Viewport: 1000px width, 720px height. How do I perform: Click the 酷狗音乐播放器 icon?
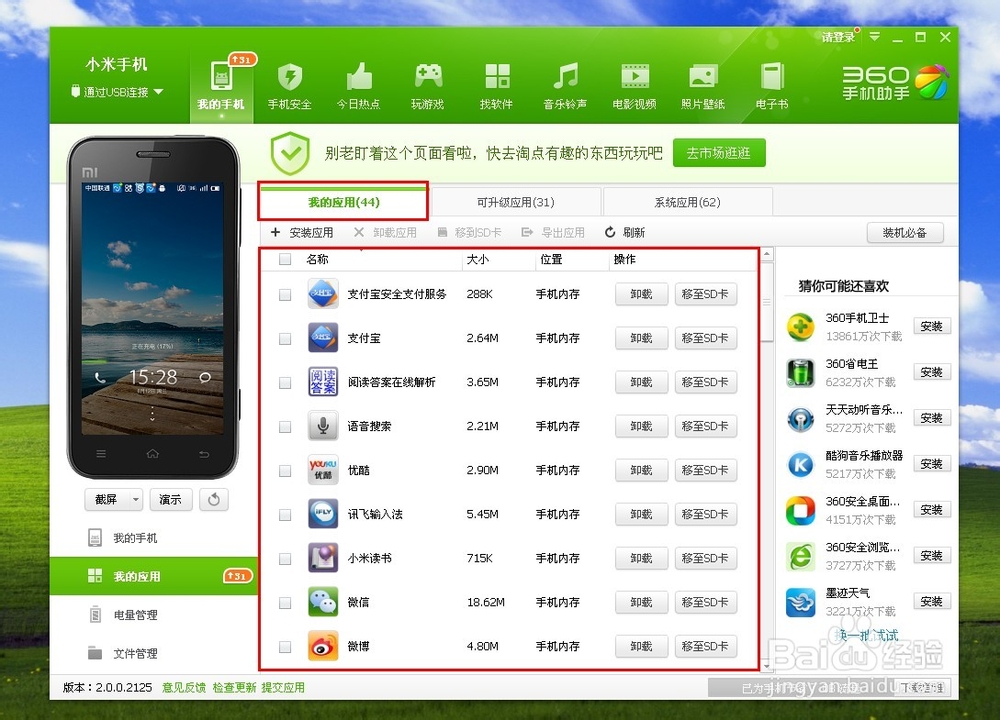click(800, 465)
